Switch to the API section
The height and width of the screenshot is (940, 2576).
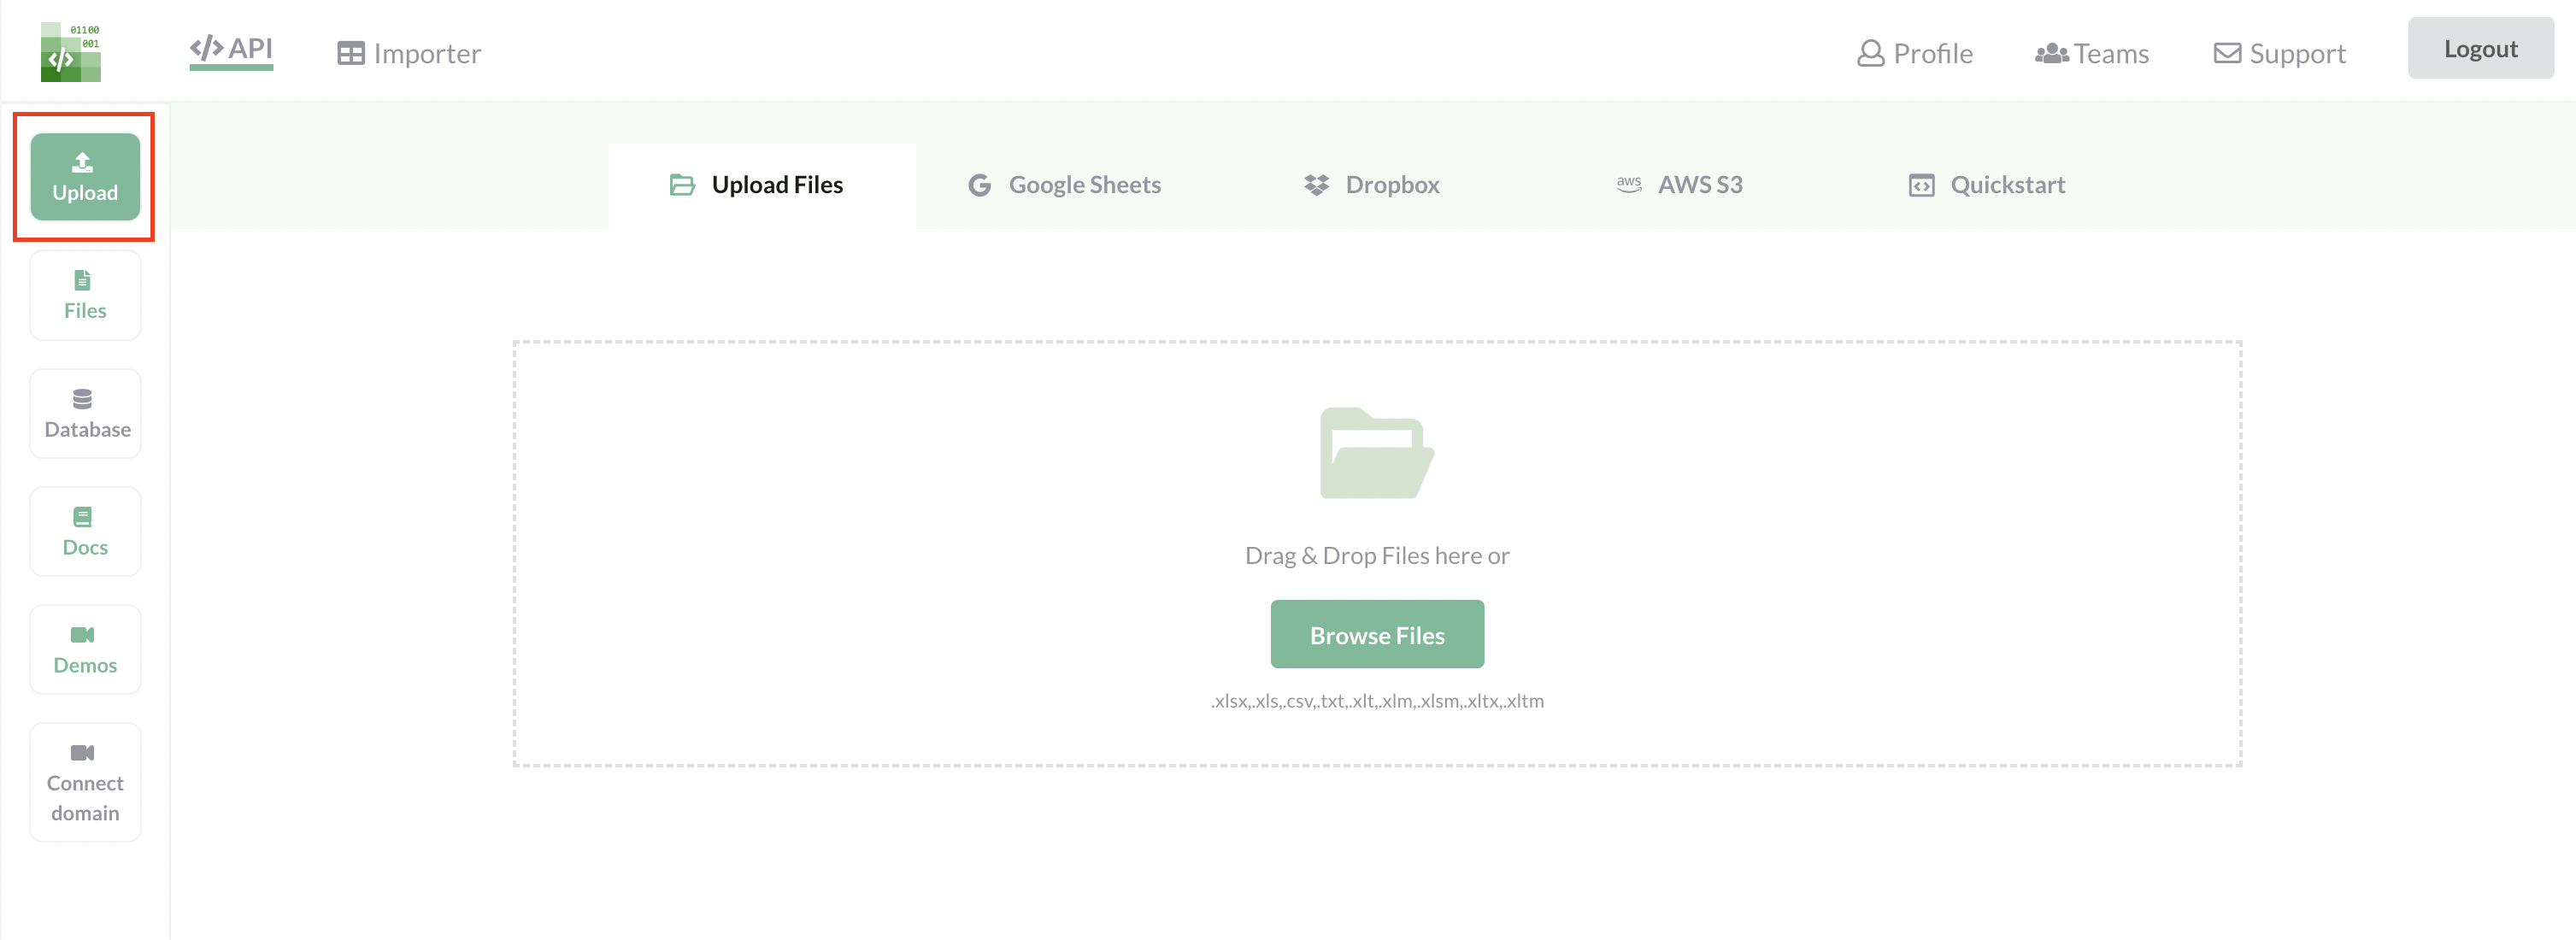[231, 49]
